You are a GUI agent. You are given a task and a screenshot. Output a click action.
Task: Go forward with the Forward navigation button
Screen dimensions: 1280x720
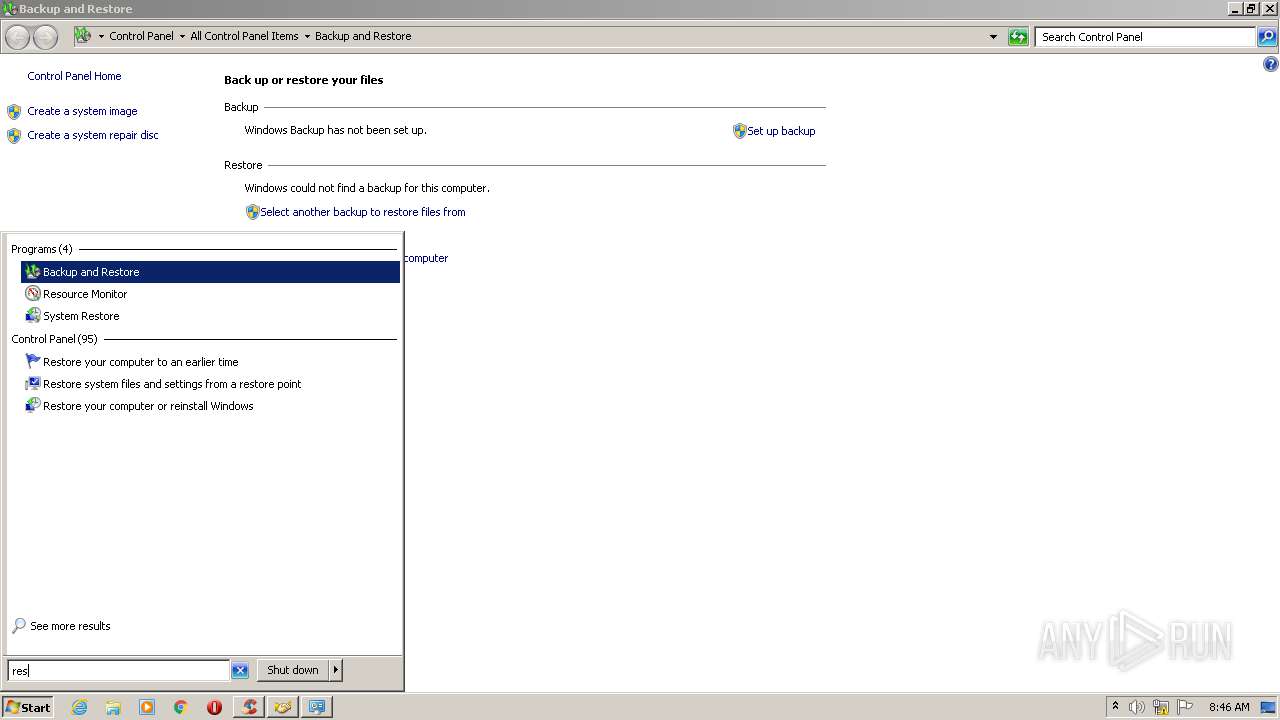(45, 37)
